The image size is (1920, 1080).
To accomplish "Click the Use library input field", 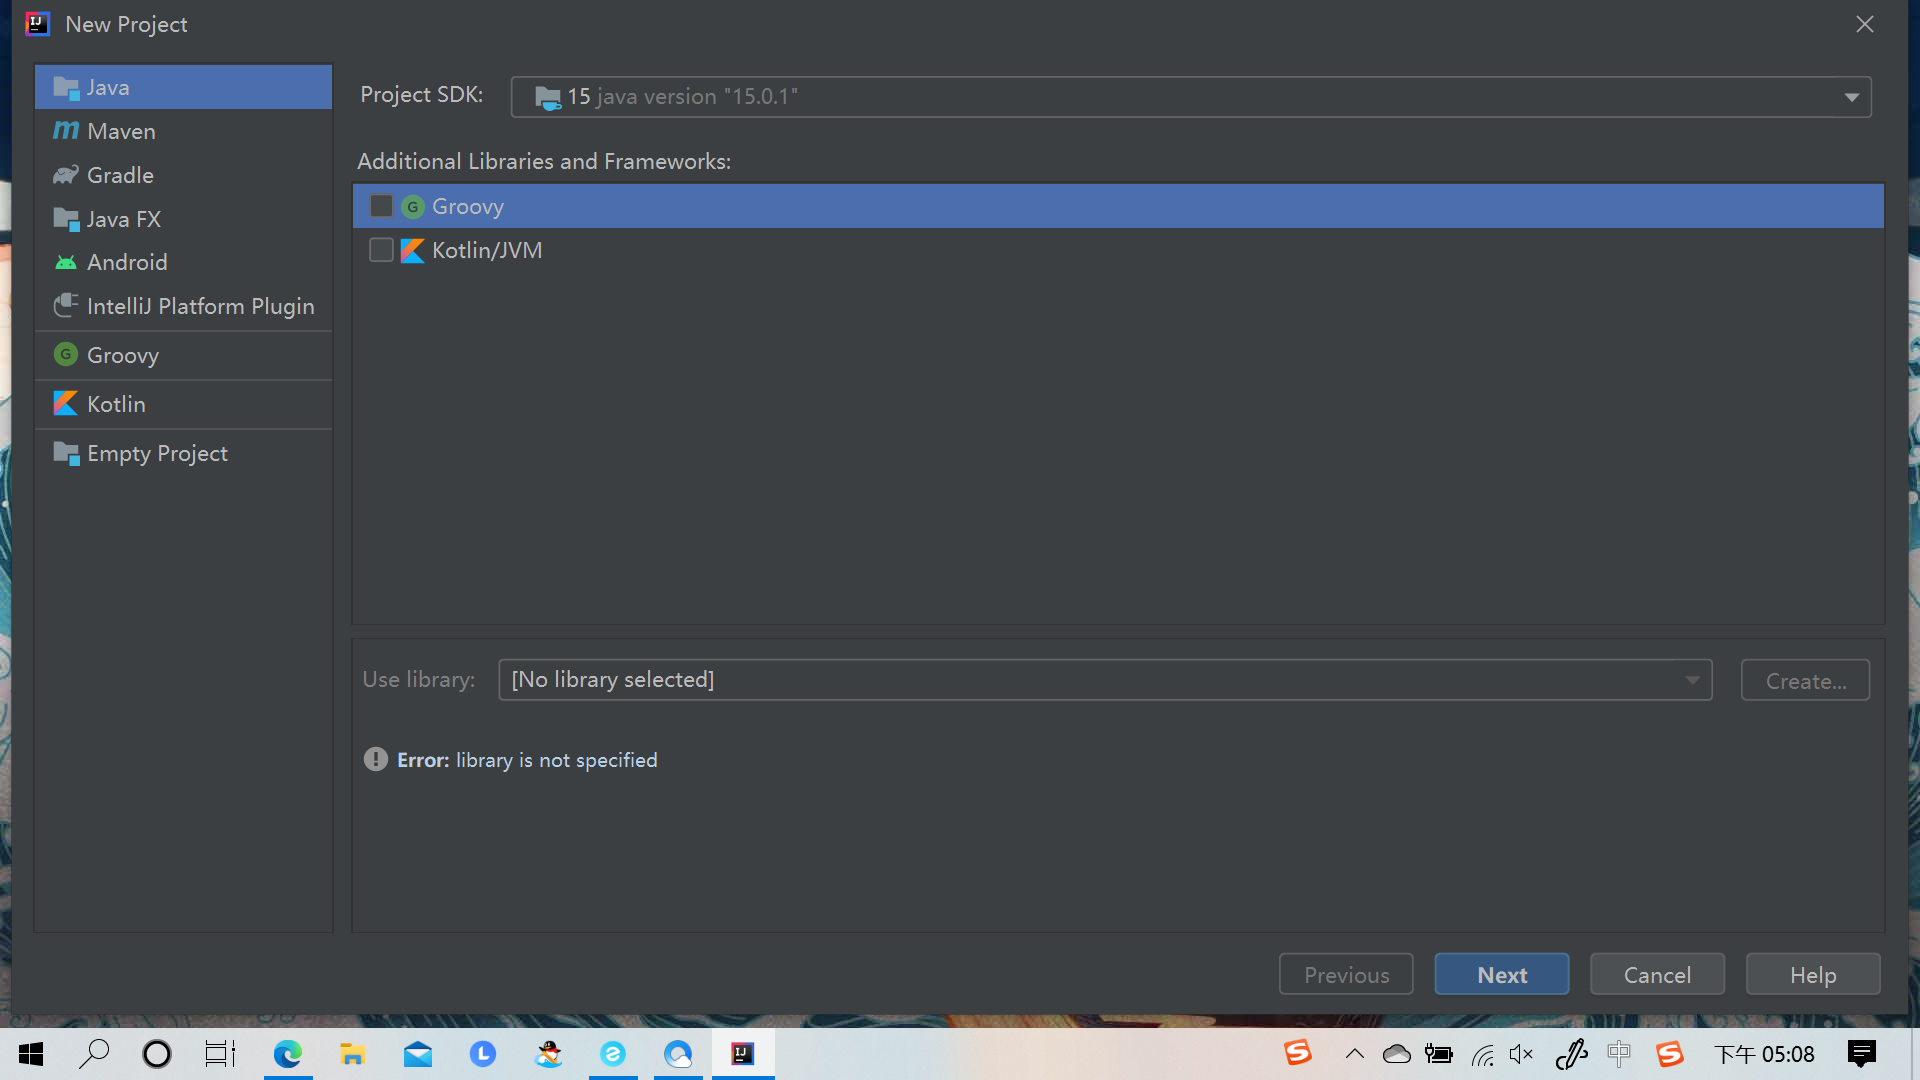I will click(x=1105, y=679).
